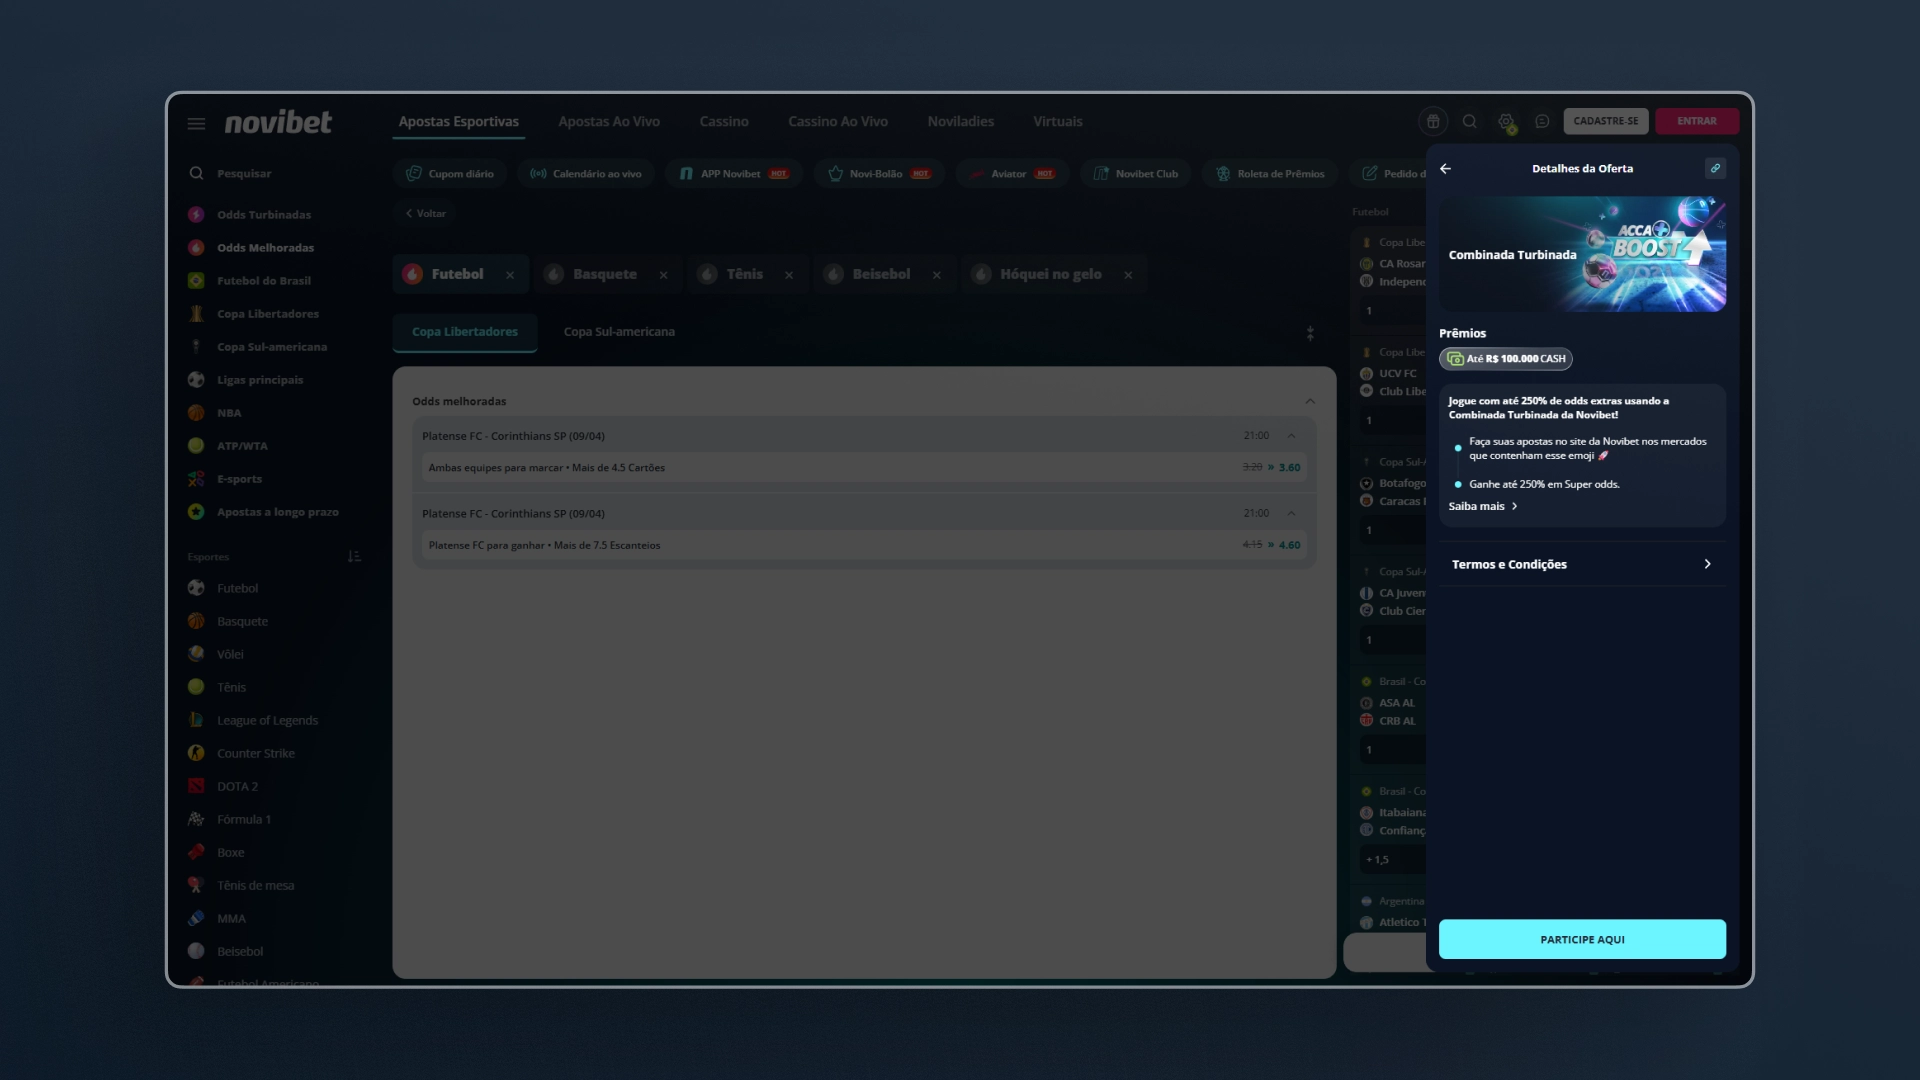Click the Odds Melhoradas flame icon in sidebar
The height and width of the screenshot is (1080, 1920).
tap(196, 248)
